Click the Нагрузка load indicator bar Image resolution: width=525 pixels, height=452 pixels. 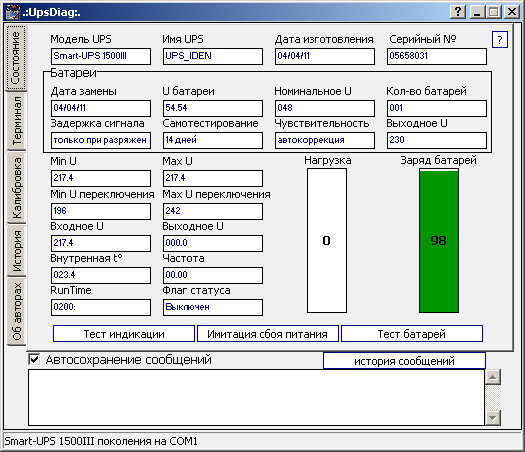tap(327, 241)
